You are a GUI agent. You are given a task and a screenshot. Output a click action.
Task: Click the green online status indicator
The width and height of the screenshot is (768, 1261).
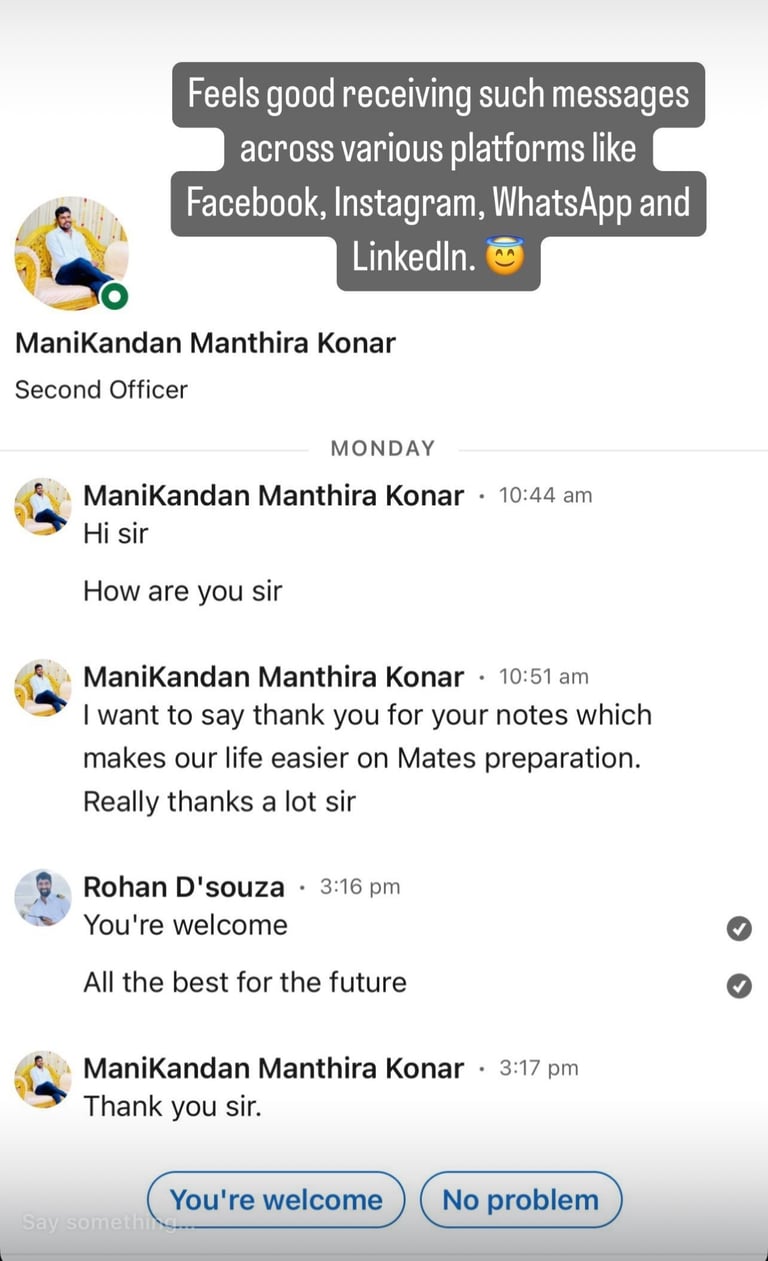116,297
